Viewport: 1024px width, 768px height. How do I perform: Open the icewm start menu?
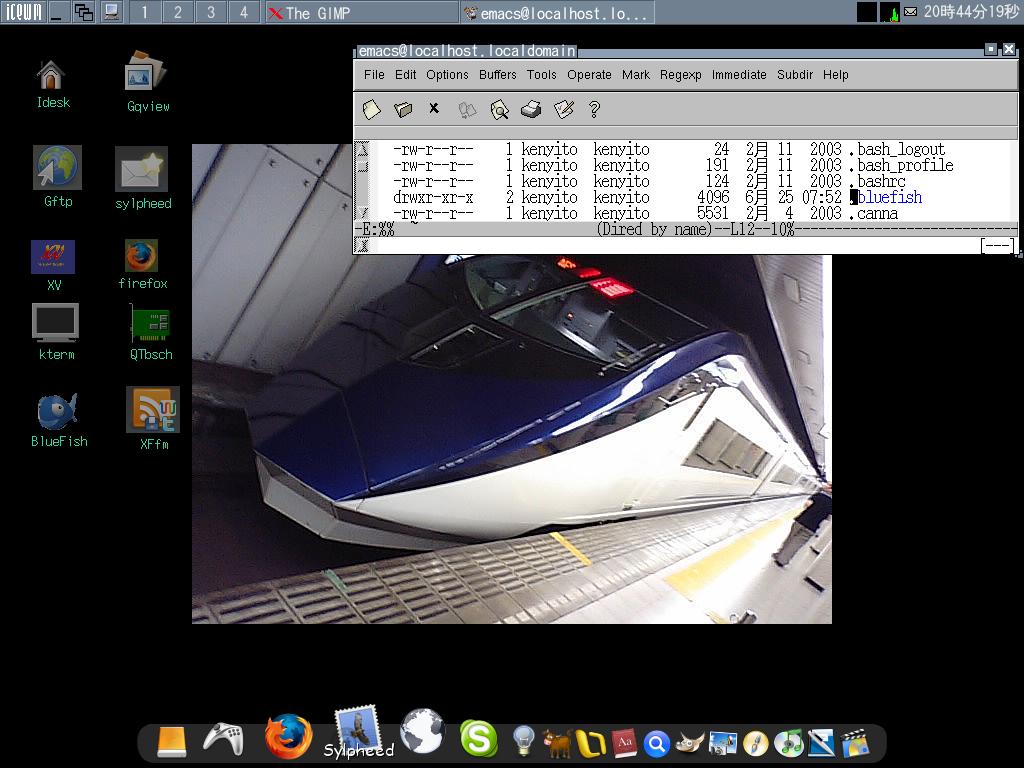click(23, 12)
